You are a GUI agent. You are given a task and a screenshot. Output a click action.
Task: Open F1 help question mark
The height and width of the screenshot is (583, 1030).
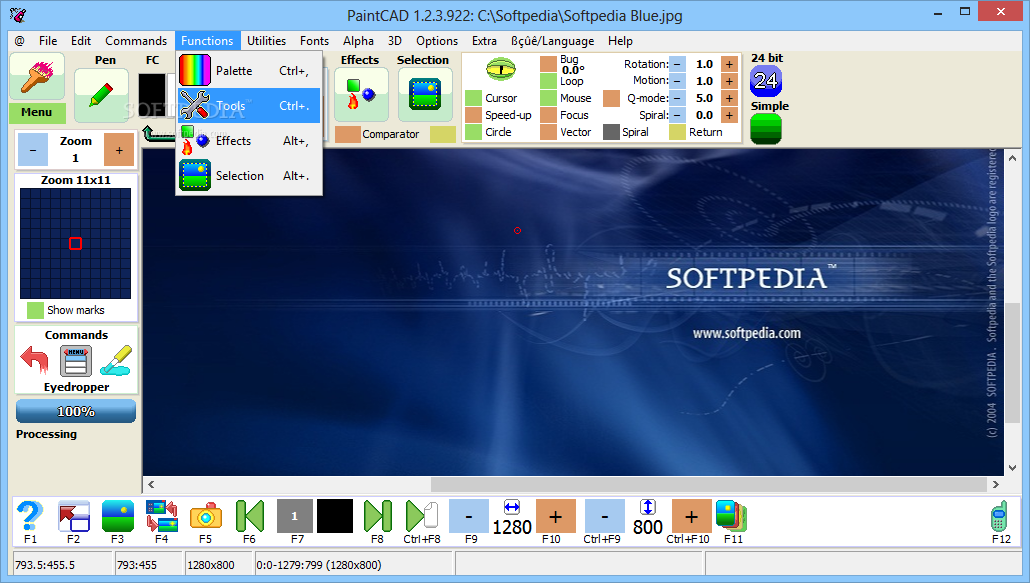[x=30, y=516]
